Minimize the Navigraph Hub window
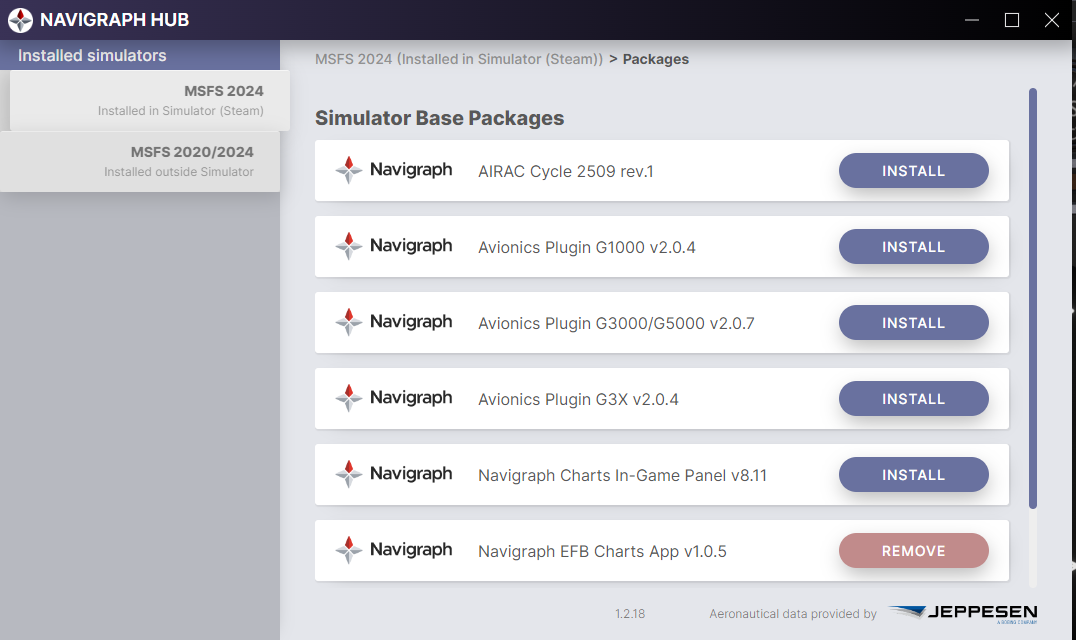The image size is (1076, 640). tap(972, 20)
